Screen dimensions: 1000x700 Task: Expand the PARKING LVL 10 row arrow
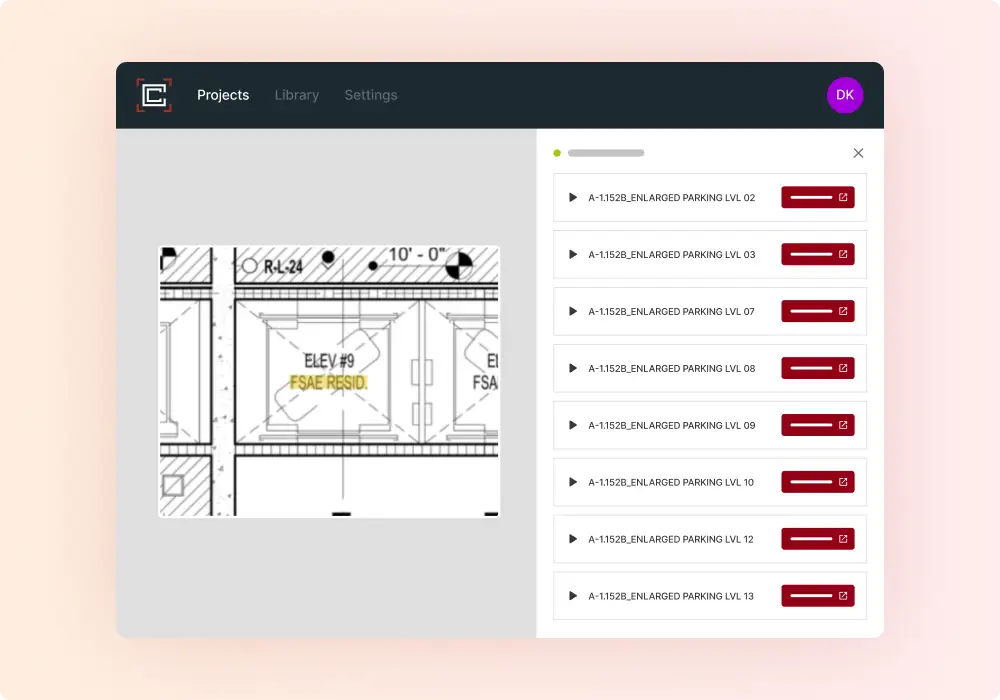[x=573, y=482]
